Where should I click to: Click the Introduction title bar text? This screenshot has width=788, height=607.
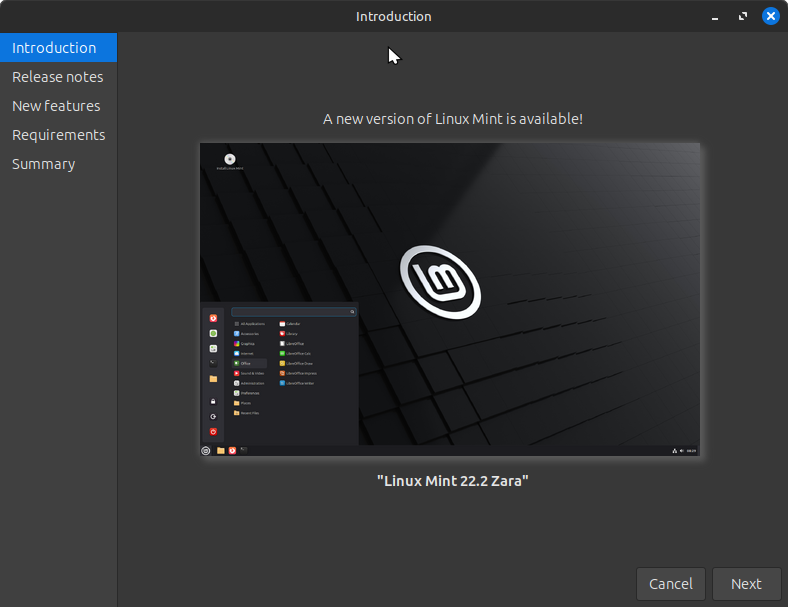click(393, 17)
